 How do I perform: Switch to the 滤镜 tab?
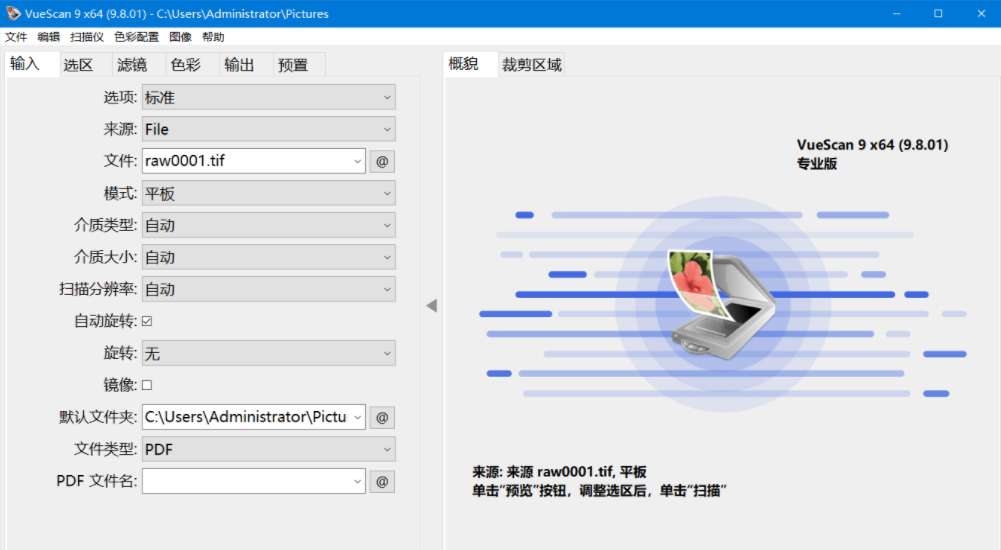tap(132, 65)
